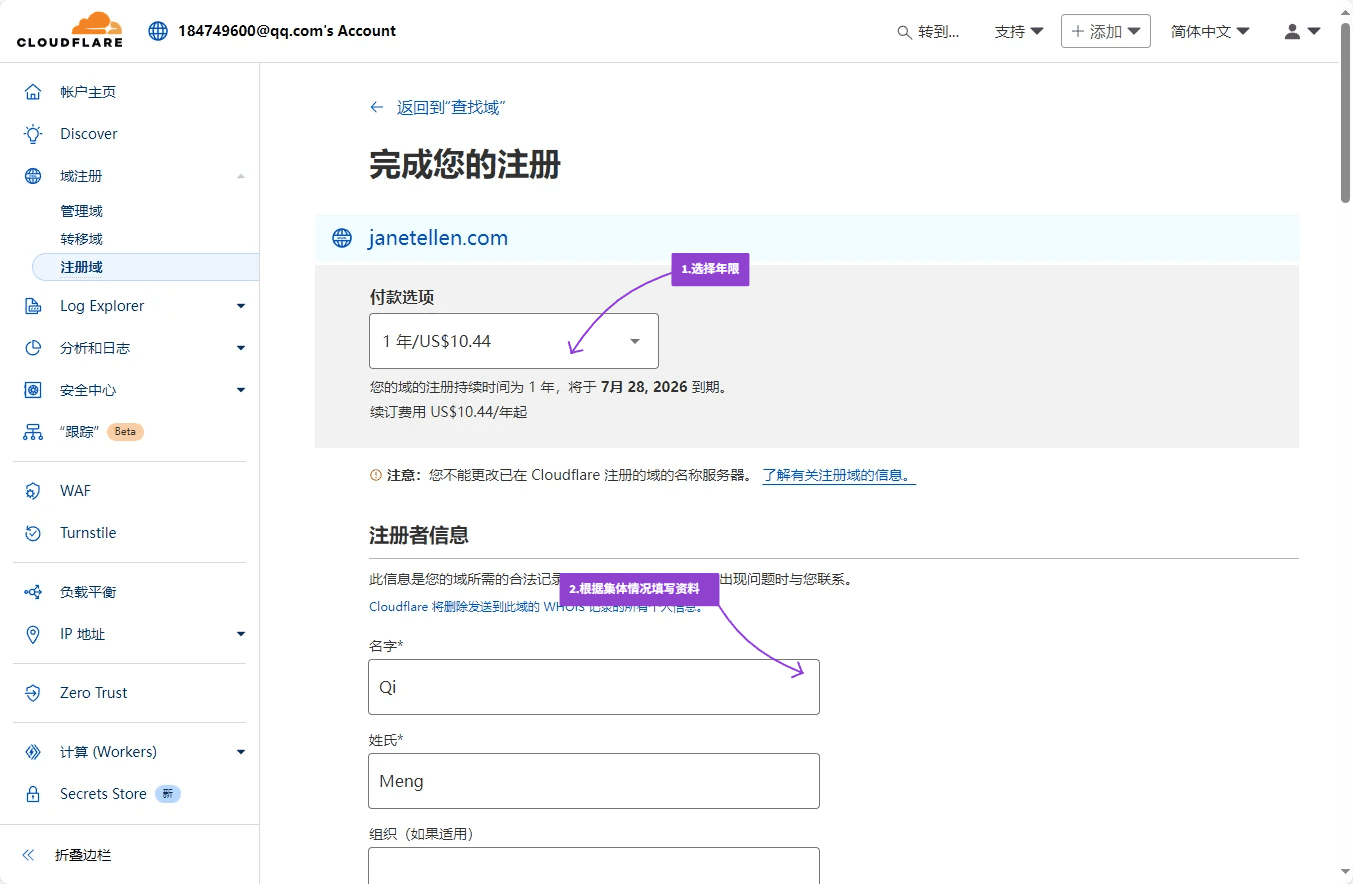Open WAF from the sidebar
This screenshot has width=1353, height=884.
pyautogui.click(x=75, y=491)
